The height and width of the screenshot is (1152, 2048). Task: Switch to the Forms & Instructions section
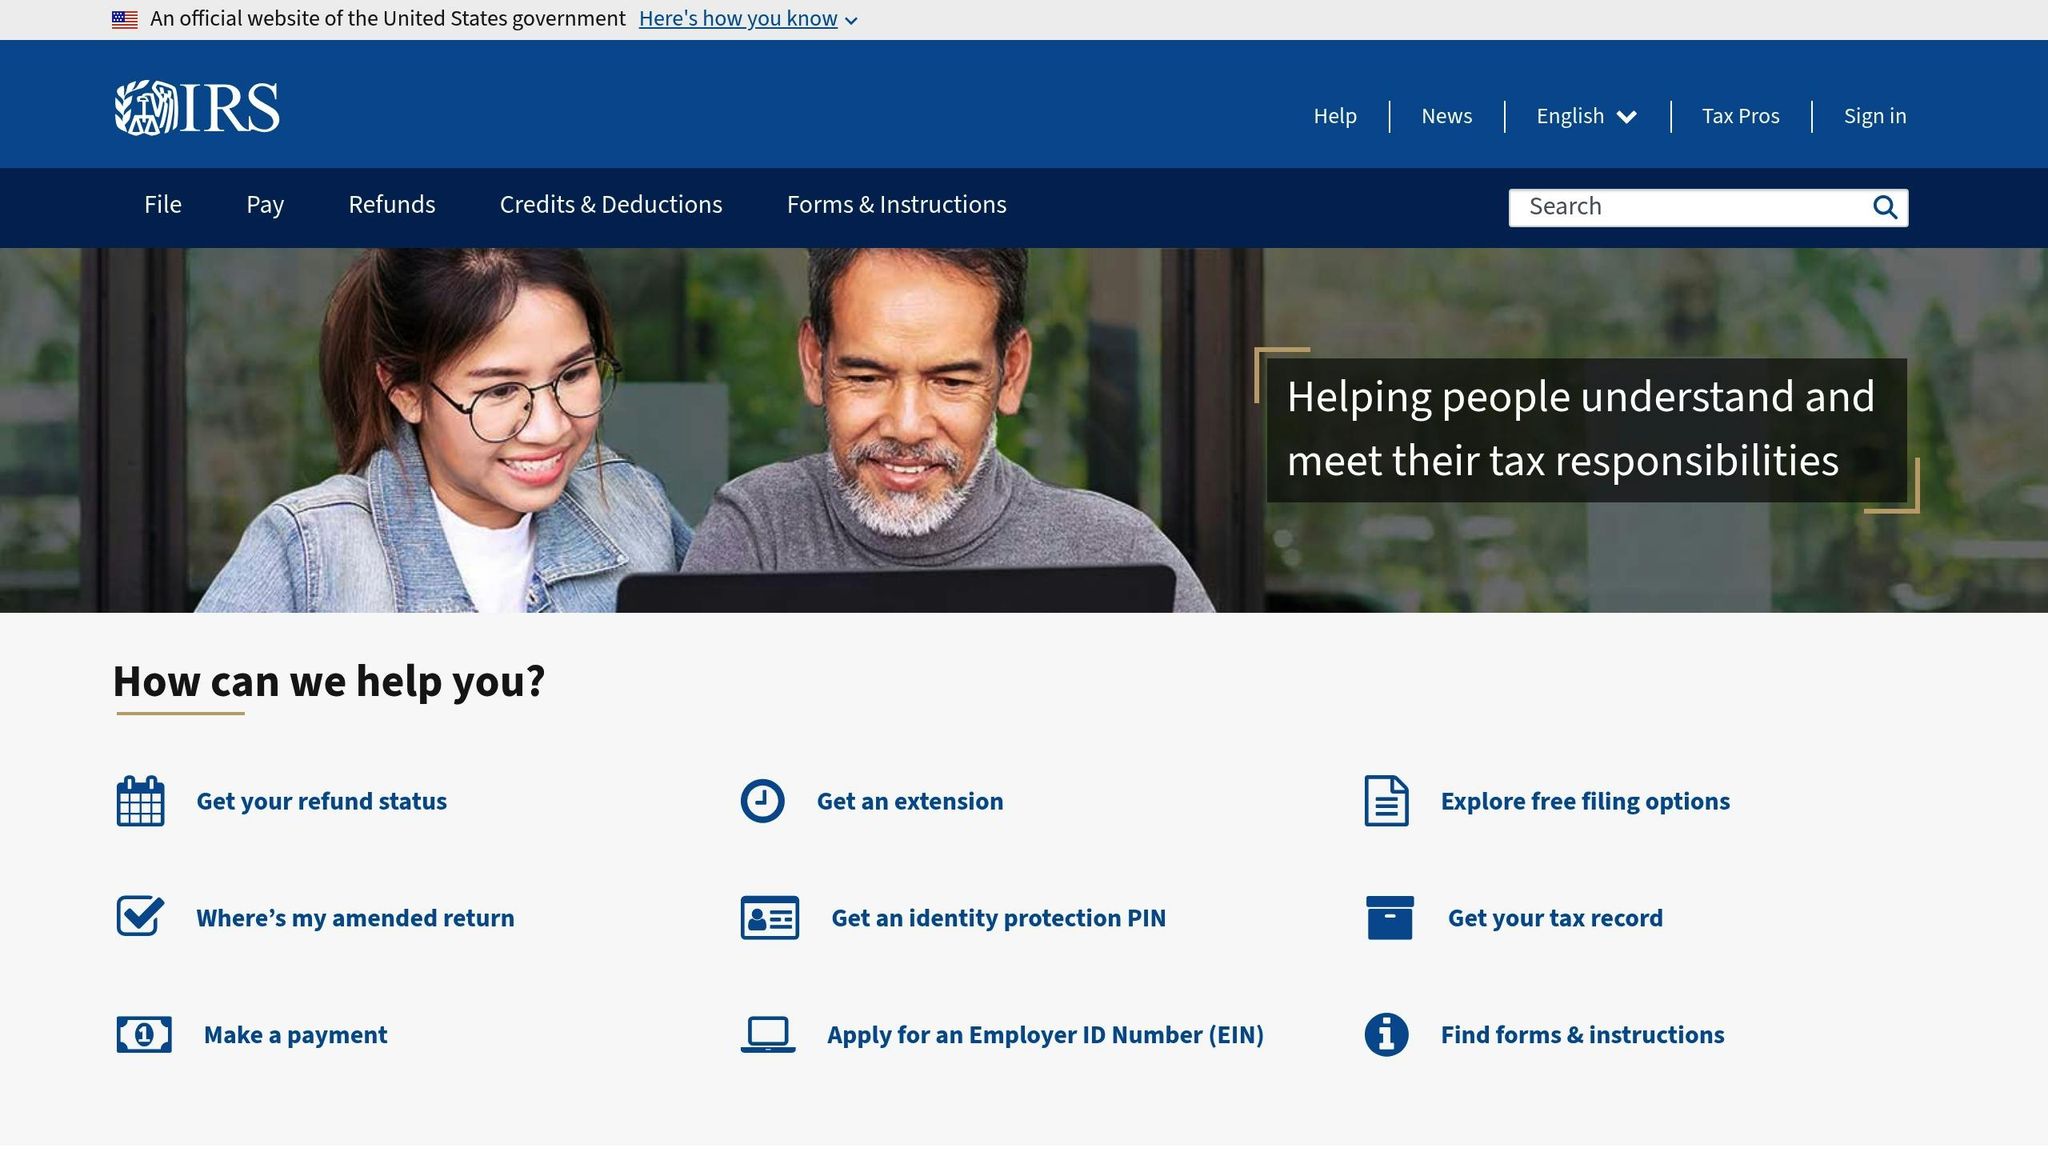(x=897, y=205)
